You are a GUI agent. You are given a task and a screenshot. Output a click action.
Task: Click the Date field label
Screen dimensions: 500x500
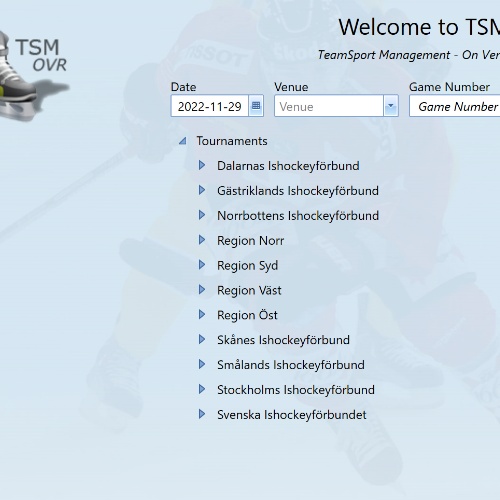(x=183, y=87)
